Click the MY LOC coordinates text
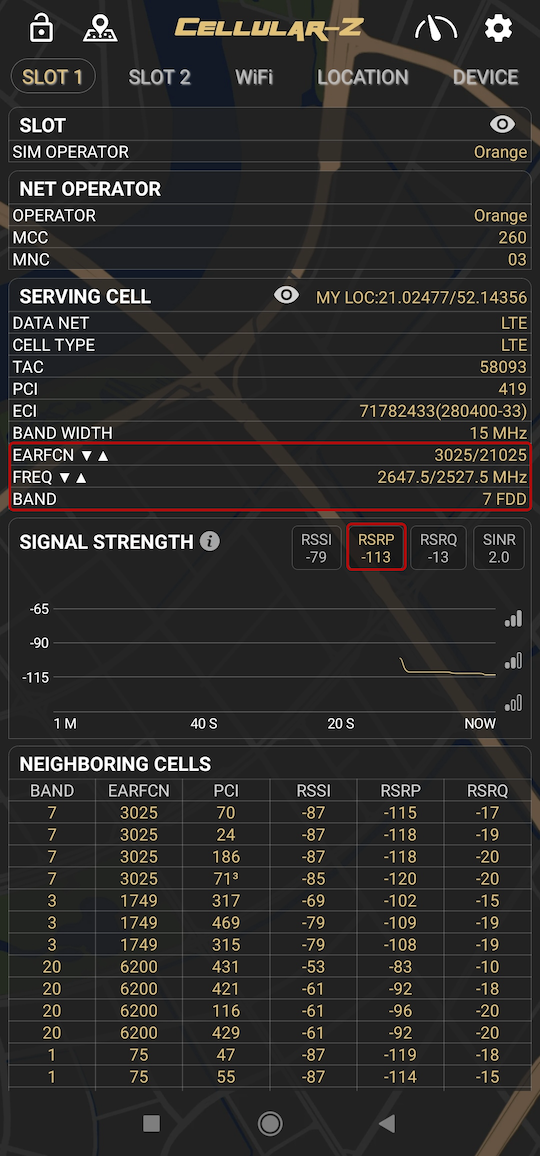Image resolution: width=540 pixels, height=1156 pixels. click(x=422, y=297)
